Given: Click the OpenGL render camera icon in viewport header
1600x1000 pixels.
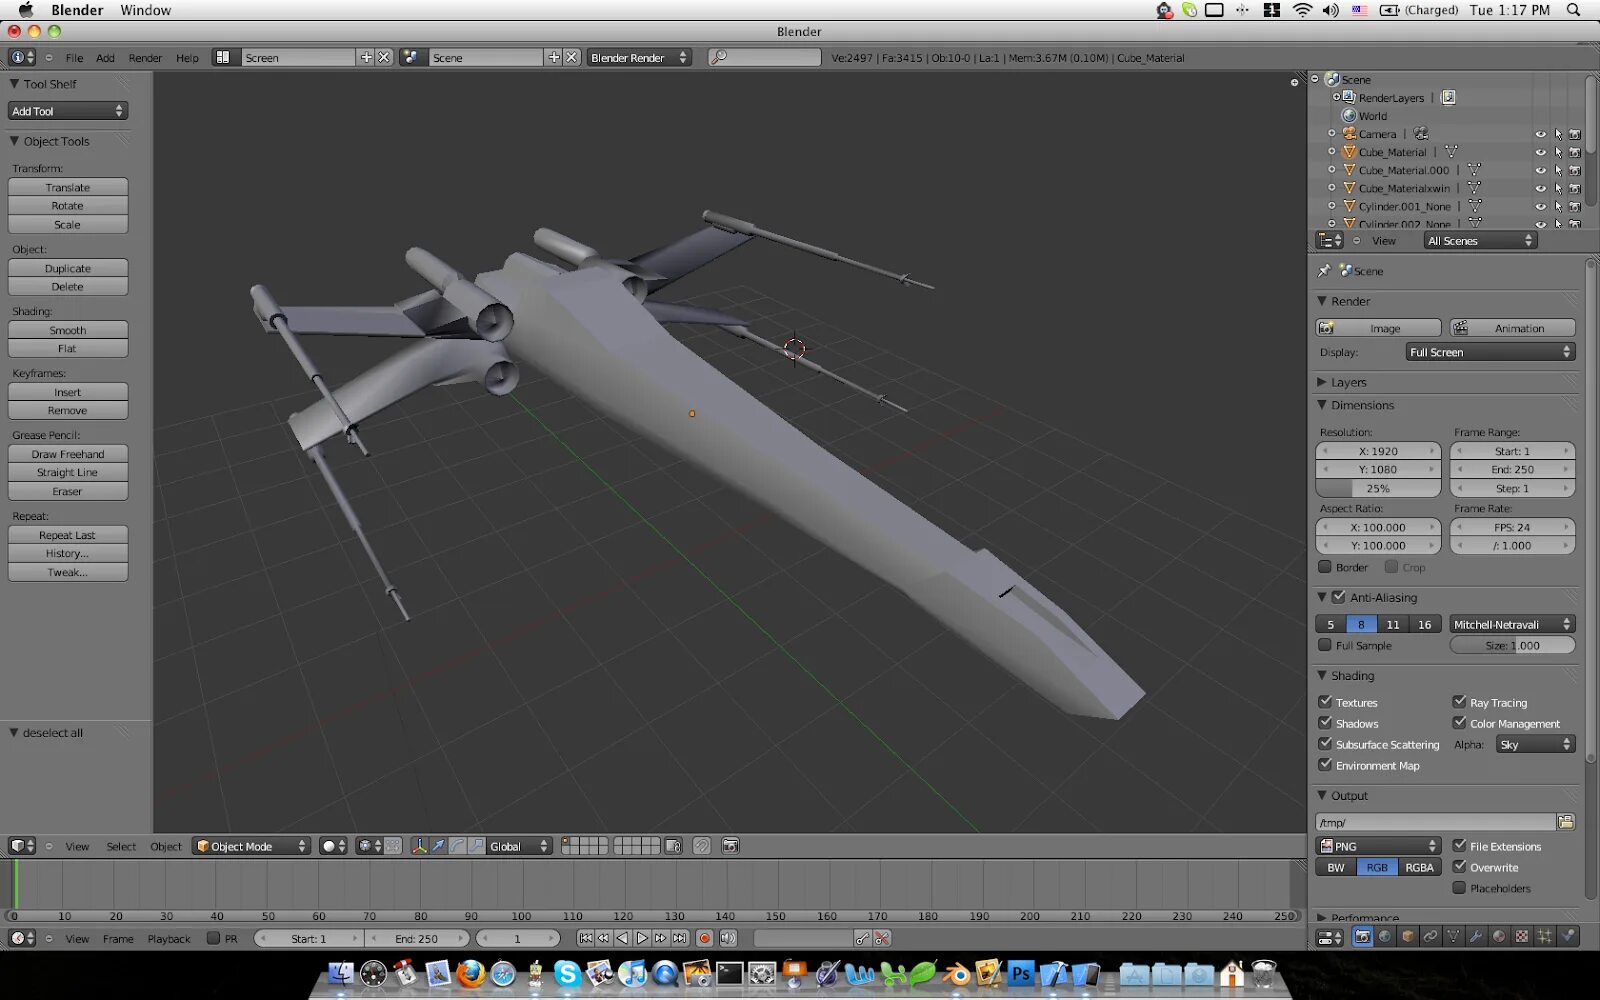Looking at the screenshot, I should point(731,846).
